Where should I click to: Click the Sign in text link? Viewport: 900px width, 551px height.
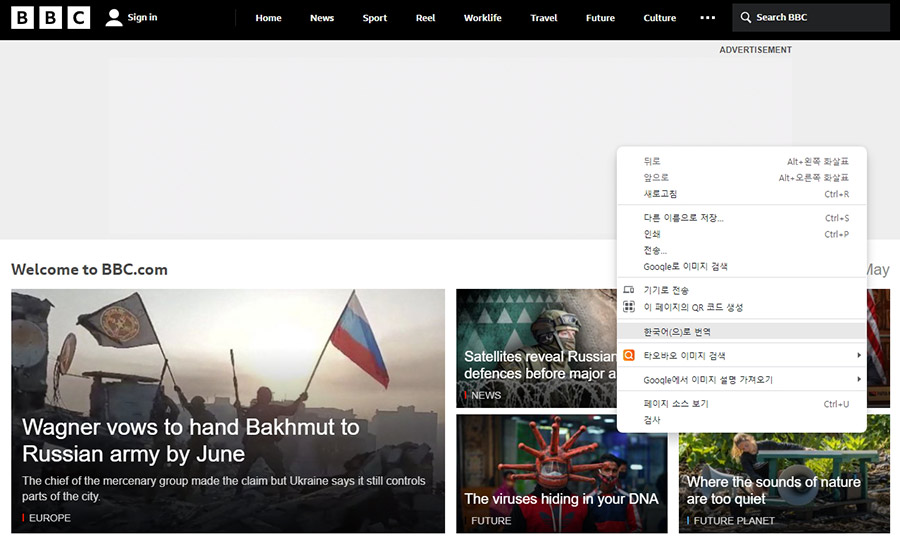pyautogui.click(x=142, y=17)
